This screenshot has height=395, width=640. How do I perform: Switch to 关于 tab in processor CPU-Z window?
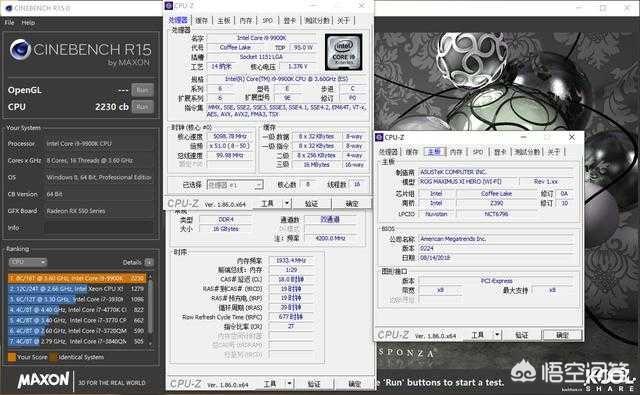(x=344, y=20)
